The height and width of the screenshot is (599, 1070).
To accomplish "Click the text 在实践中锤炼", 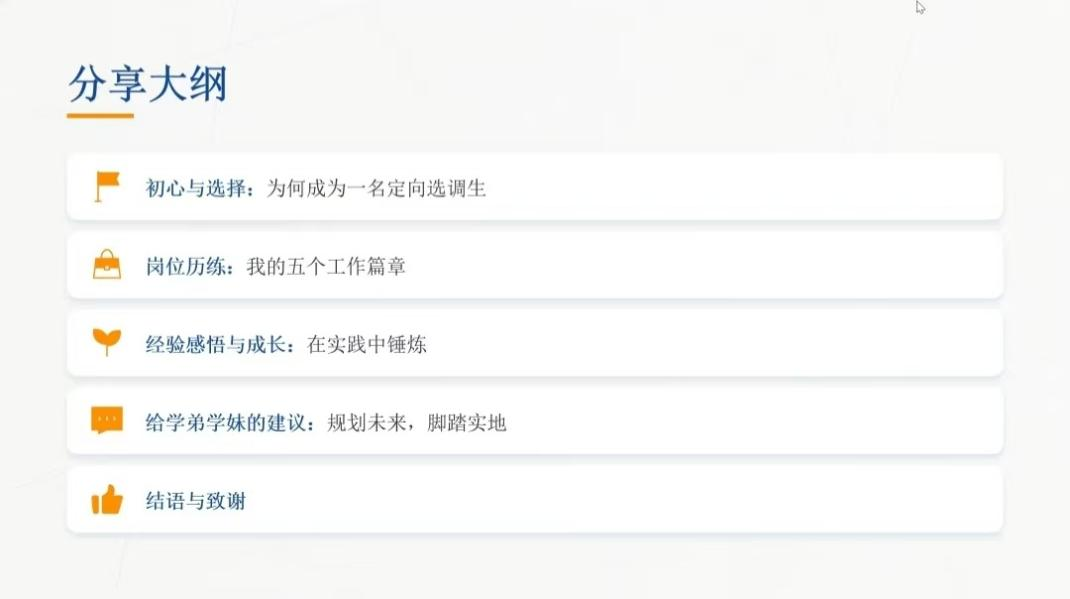I will point(367,344).
